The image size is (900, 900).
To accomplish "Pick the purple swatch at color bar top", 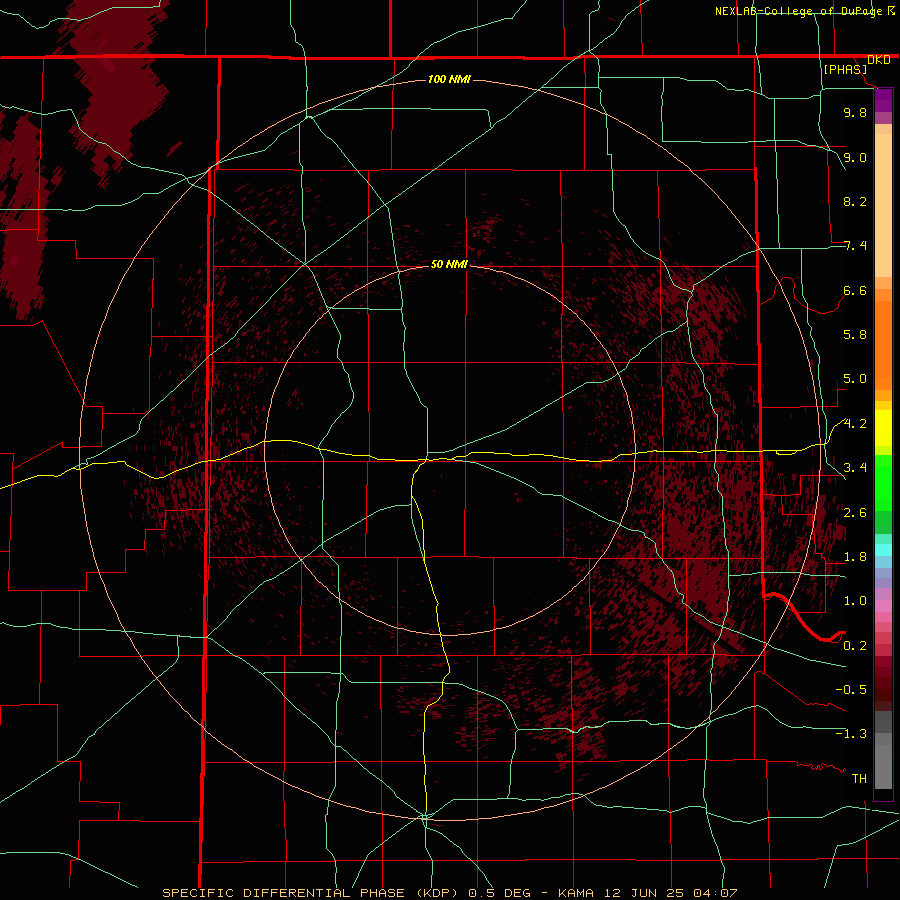I will (883, 100).
